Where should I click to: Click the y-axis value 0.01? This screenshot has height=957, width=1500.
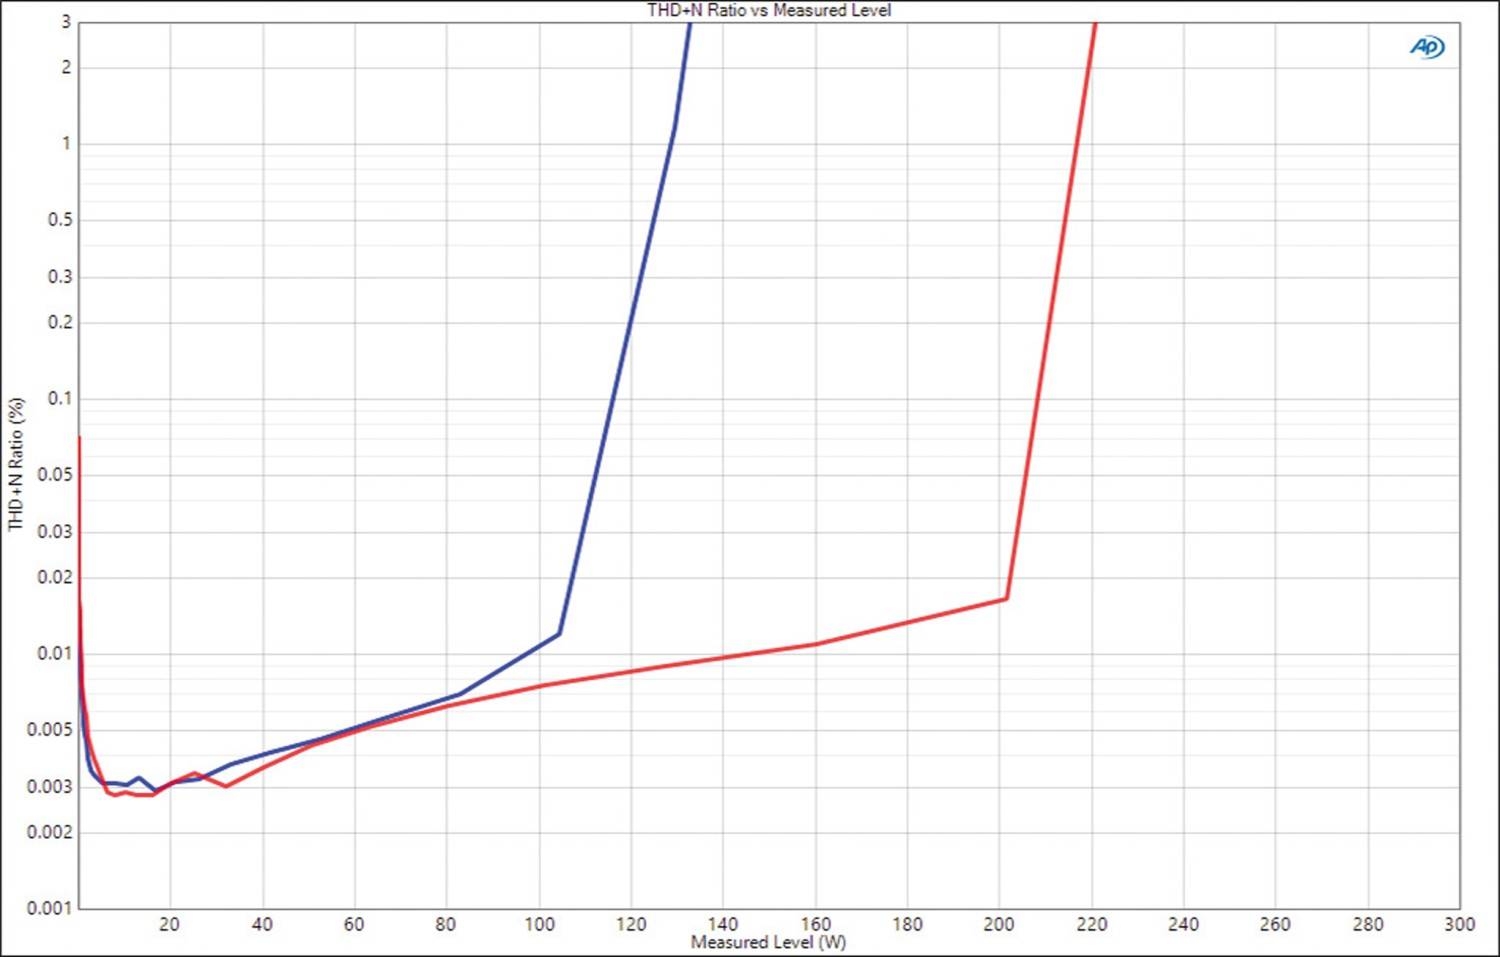pos(56,654)
